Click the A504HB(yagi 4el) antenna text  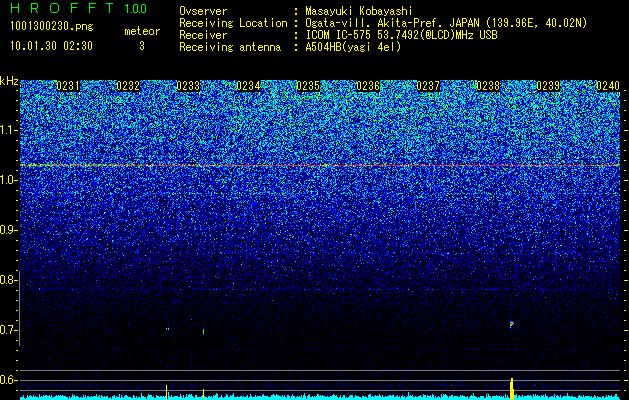pyautogui.click(x=353, y=47)
